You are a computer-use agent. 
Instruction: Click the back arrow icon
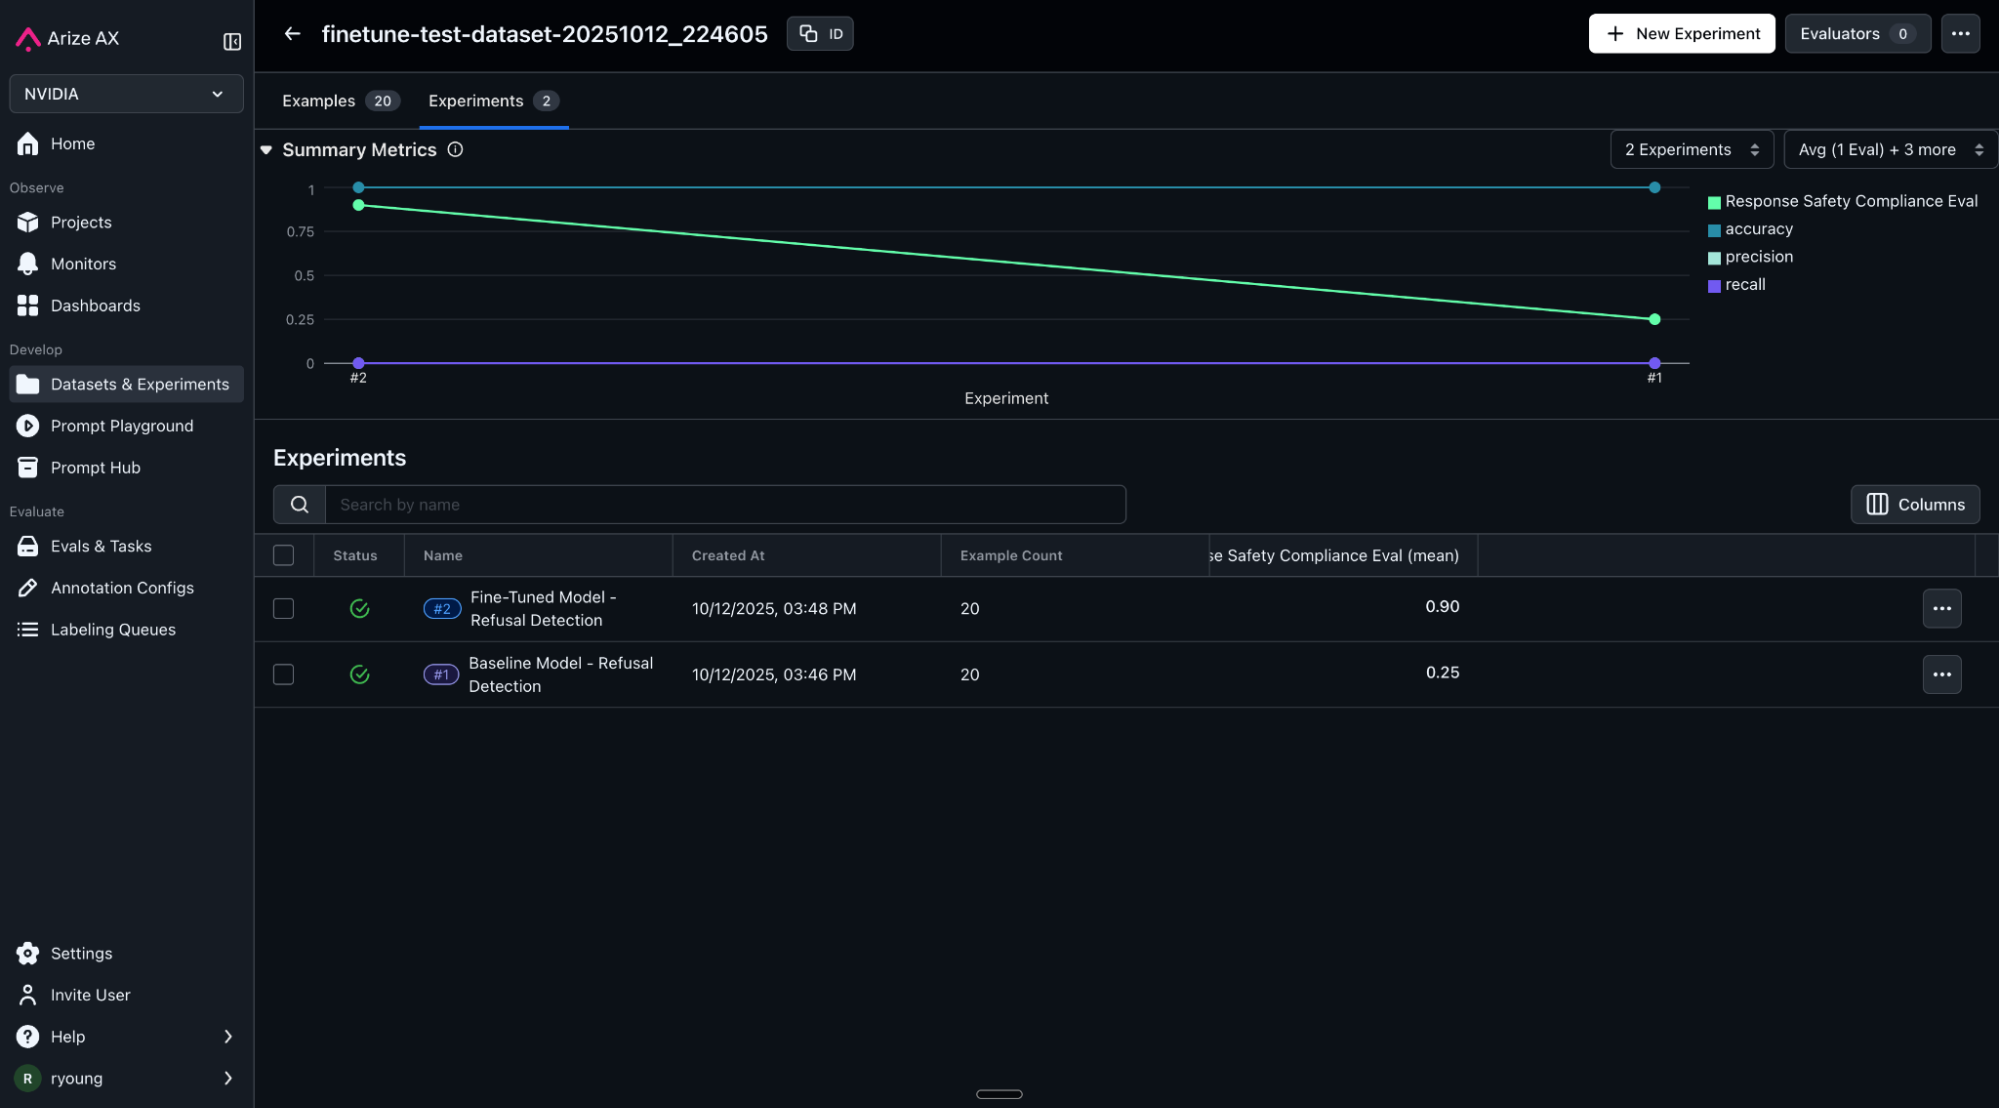click(292, 34)
